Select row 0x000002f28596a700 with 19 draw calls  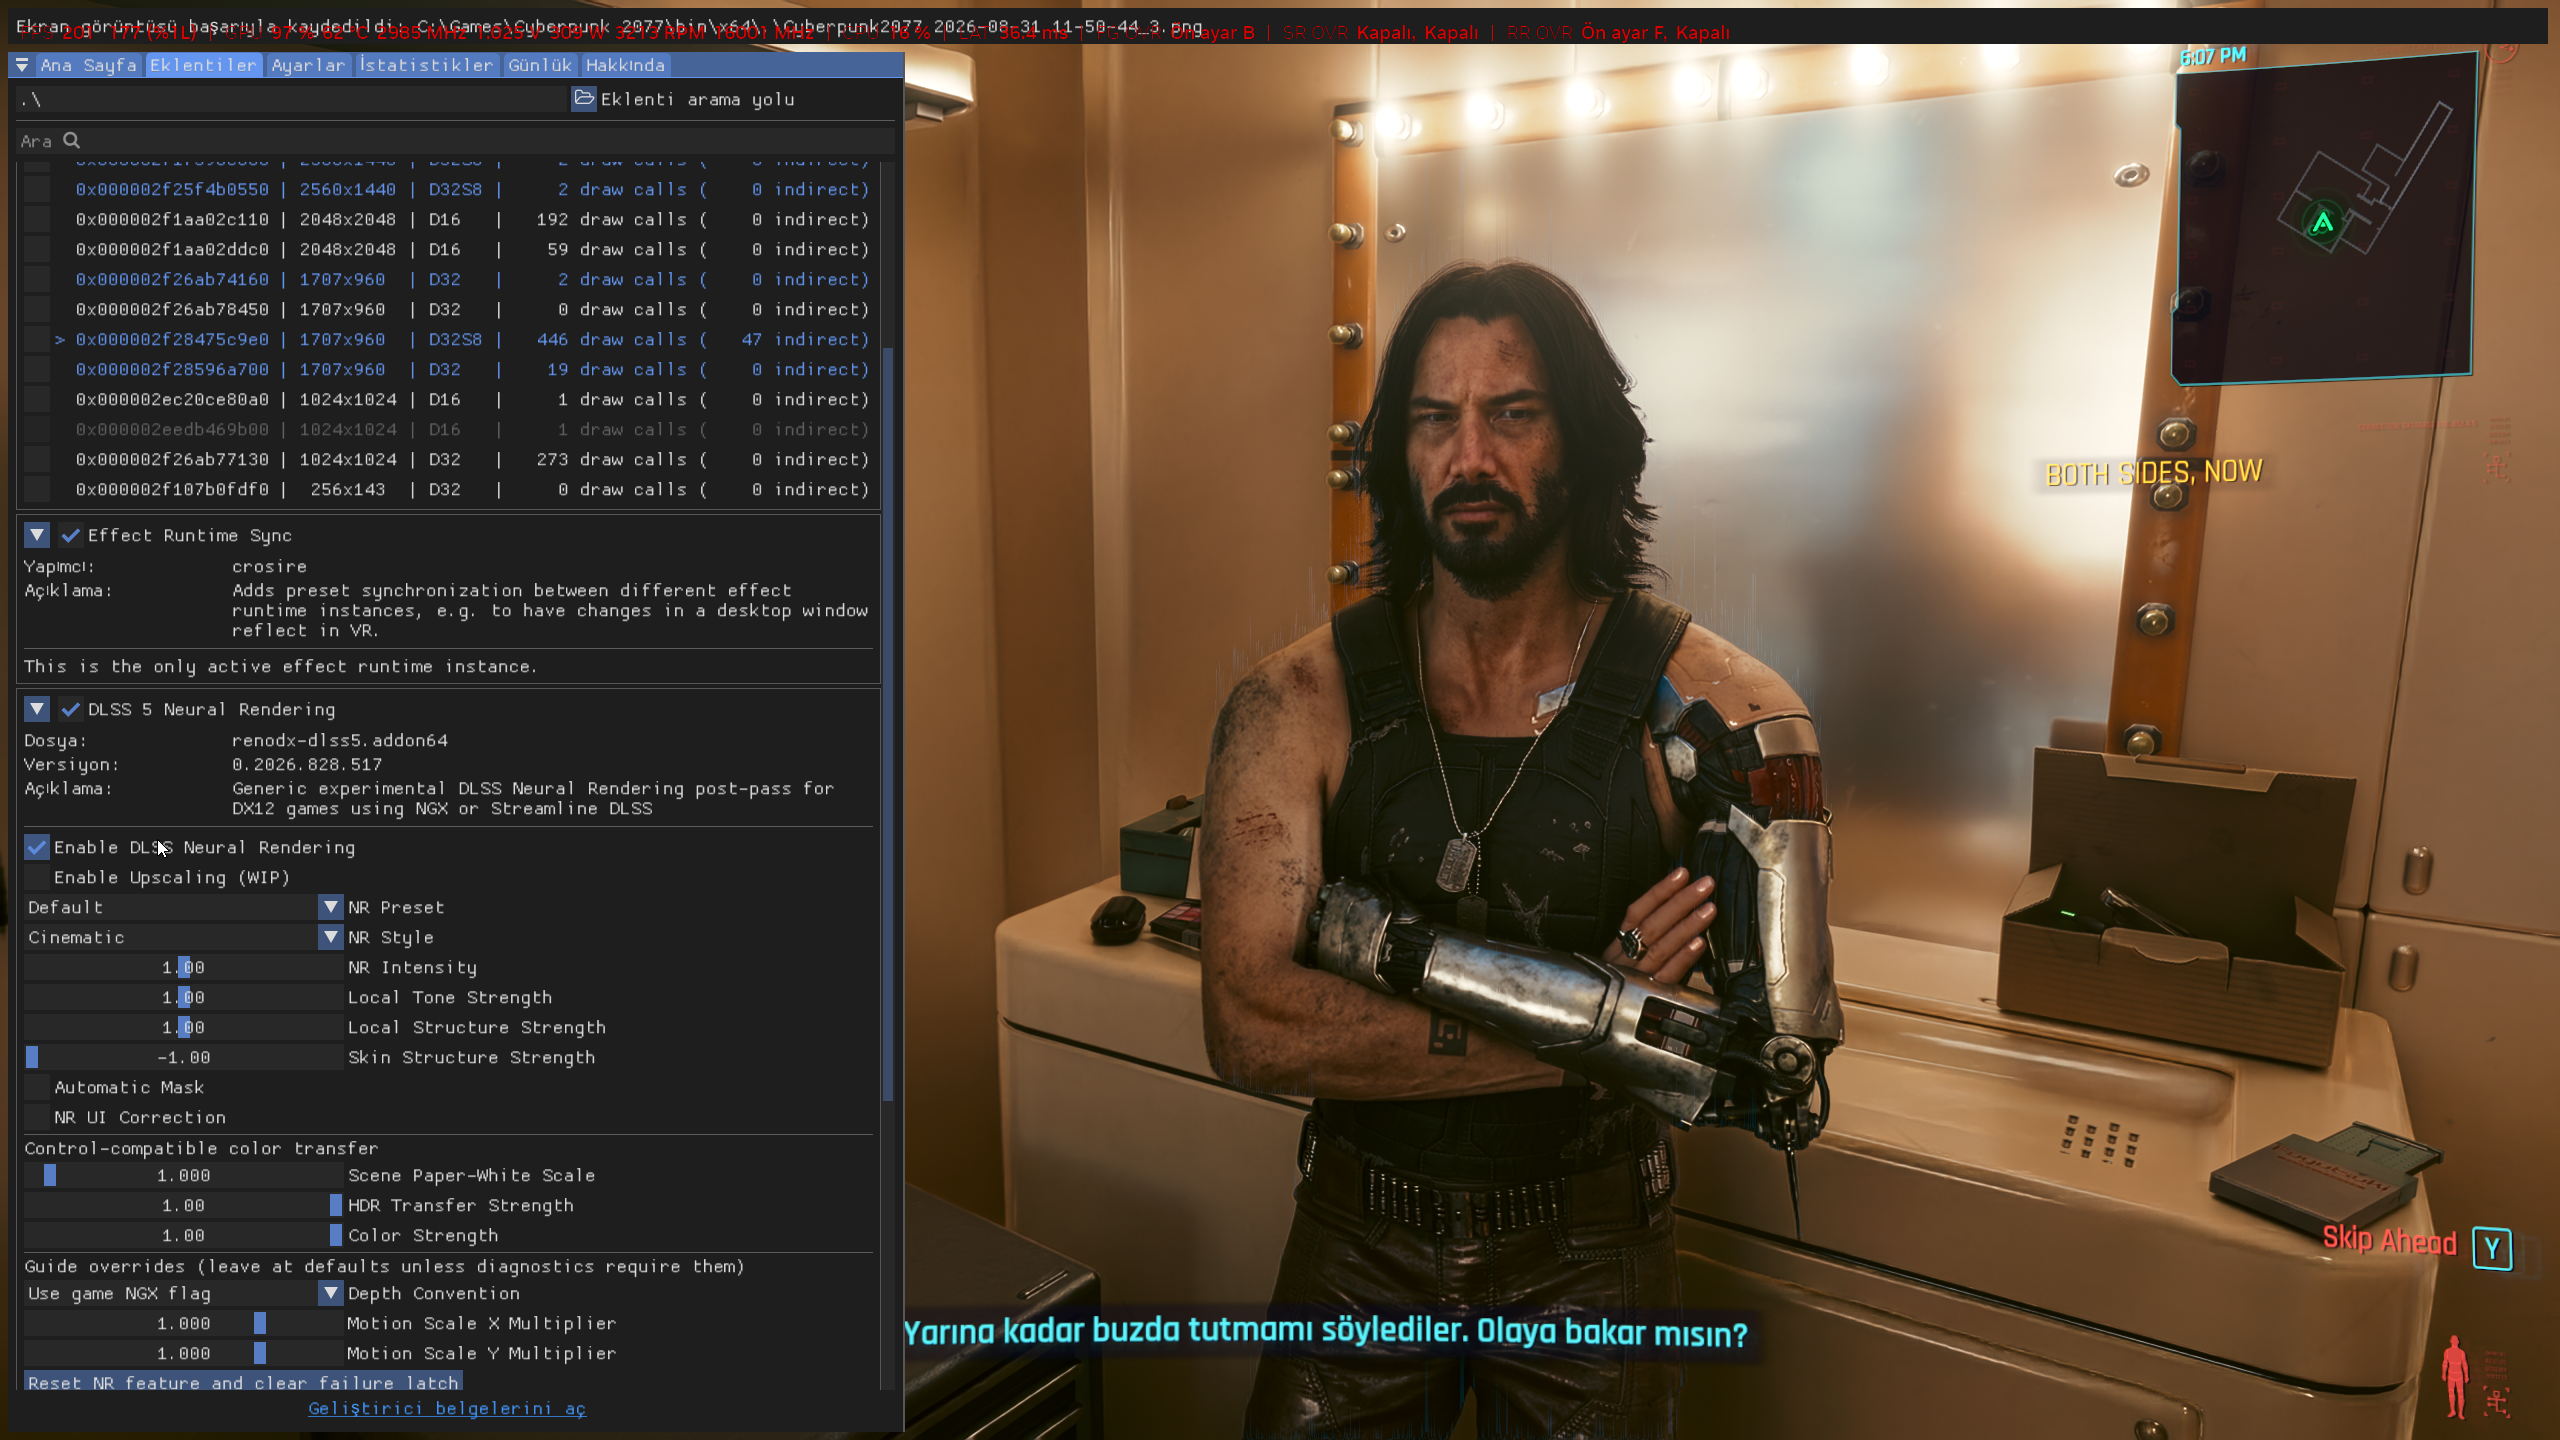click(472, 370)
